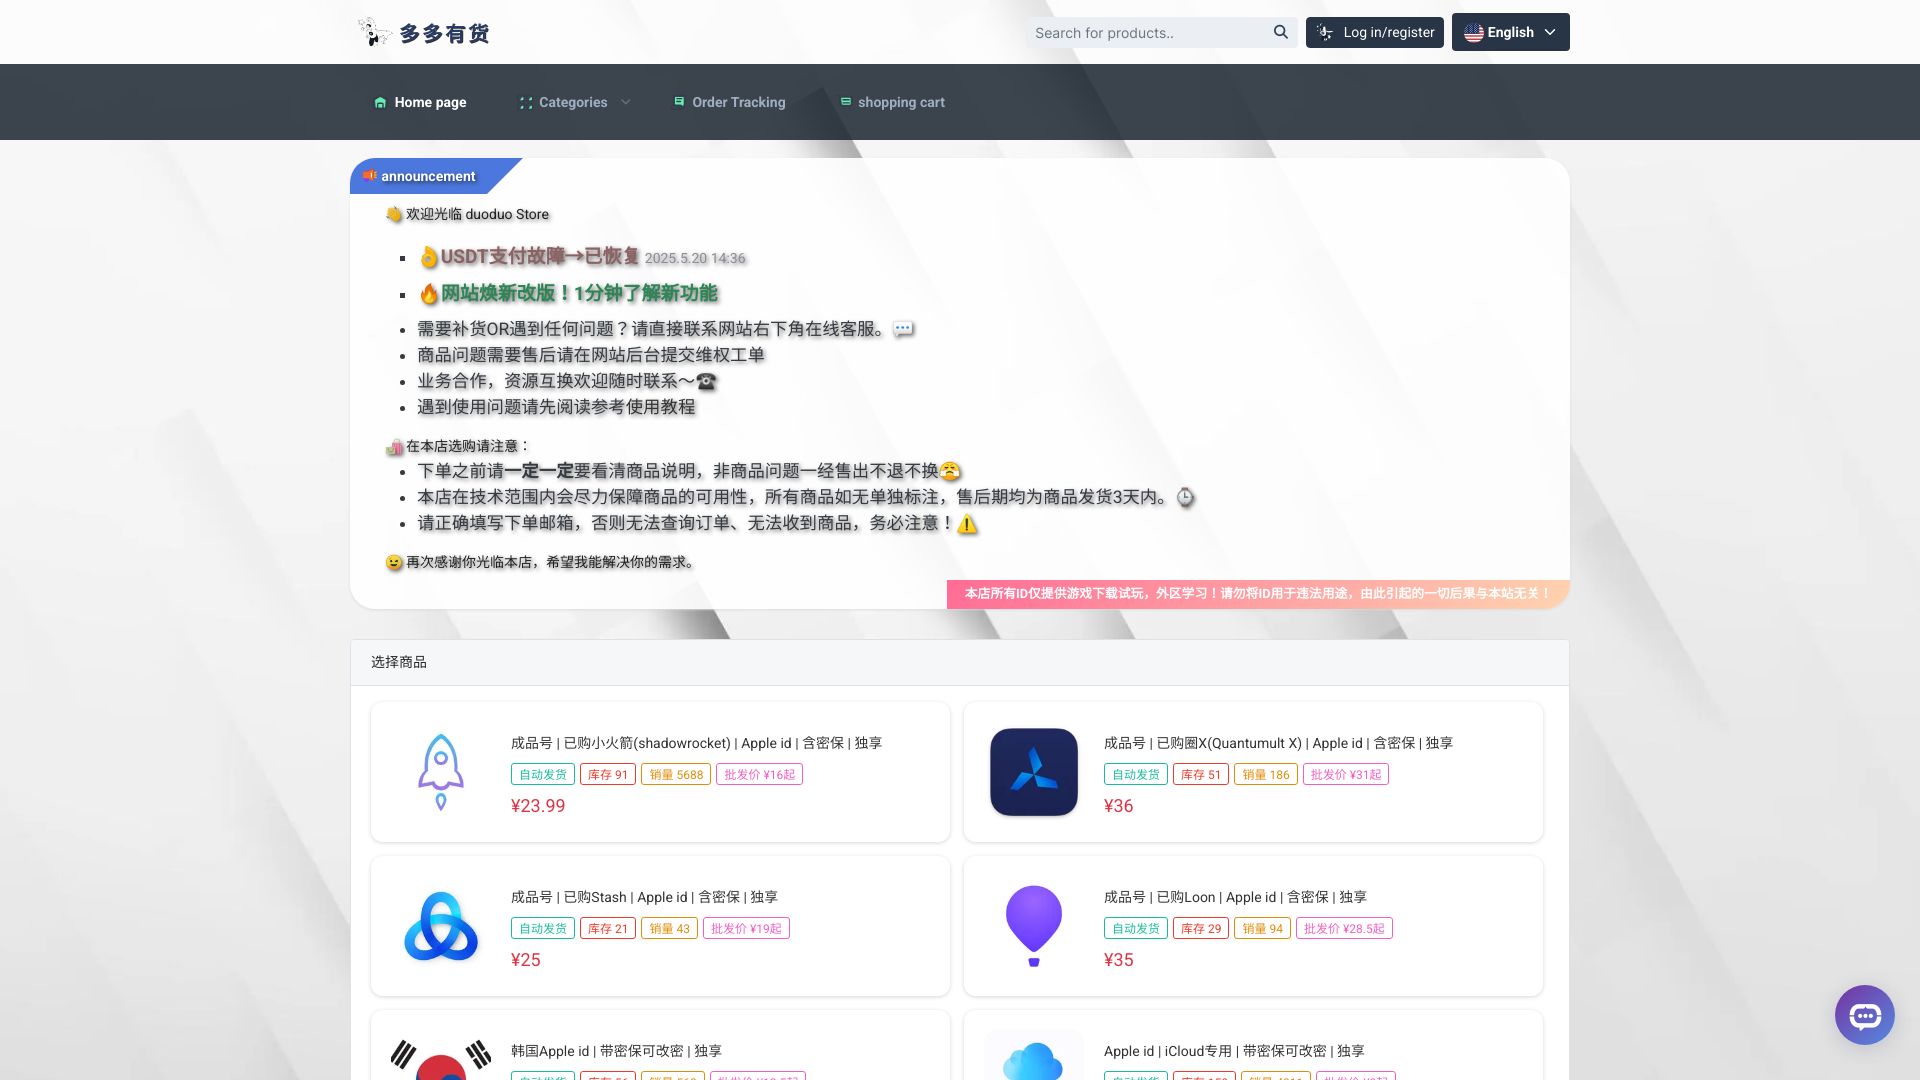Click the ¥35 price
Screen dimensions: 1920x1080
pyautogui.click(x=1118, y=960)
